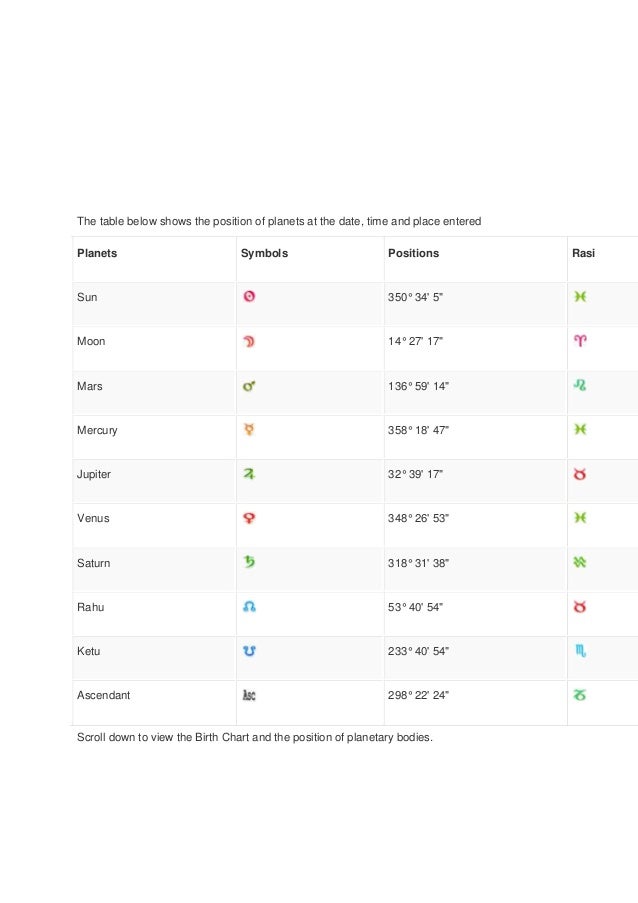Select the green Saturn symbol icon
638x903 pixels.
(x=249, y=561)
